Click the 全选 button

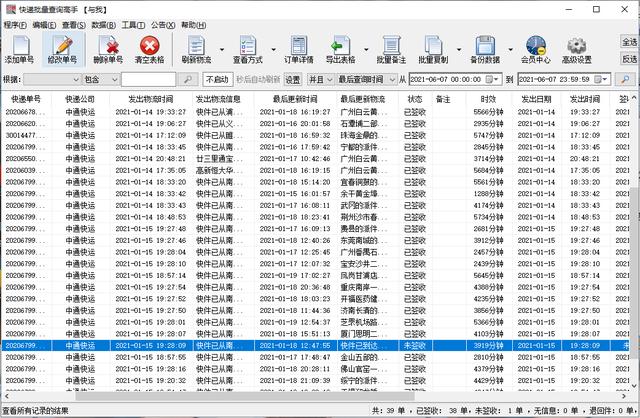pos(629,42)
